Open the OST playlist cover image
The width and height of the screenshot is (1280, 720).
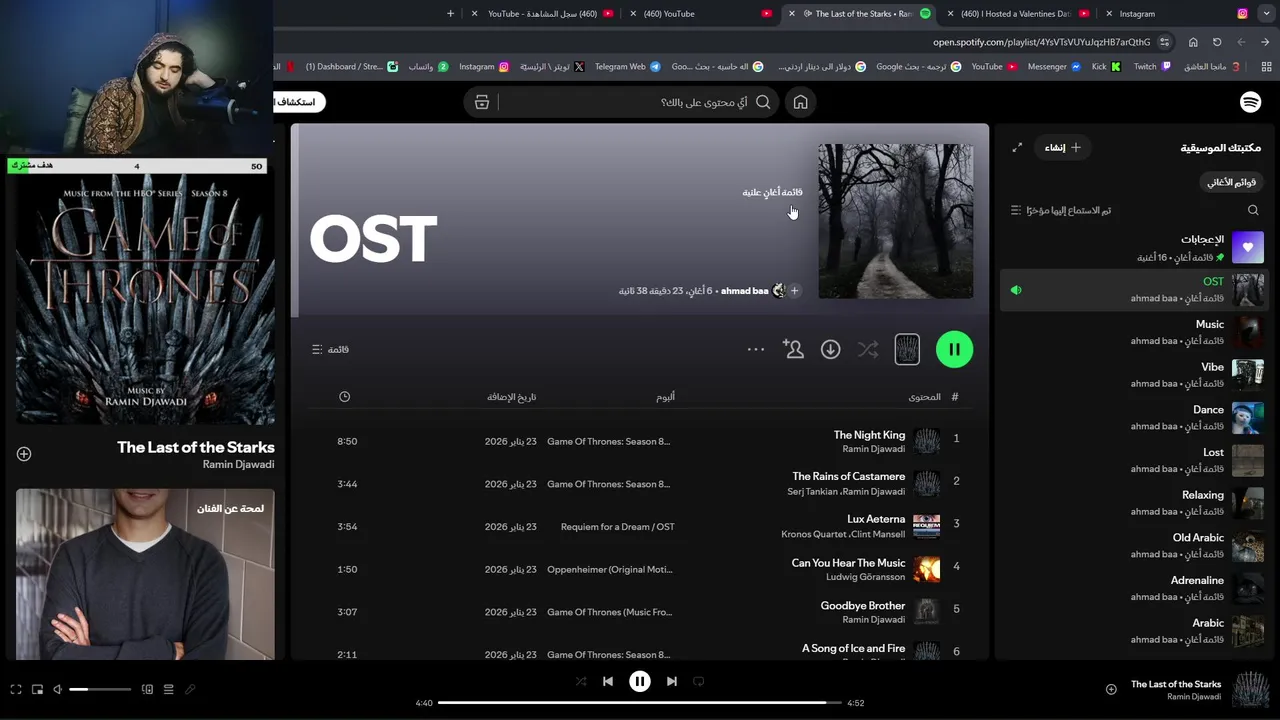click(895, 221)
